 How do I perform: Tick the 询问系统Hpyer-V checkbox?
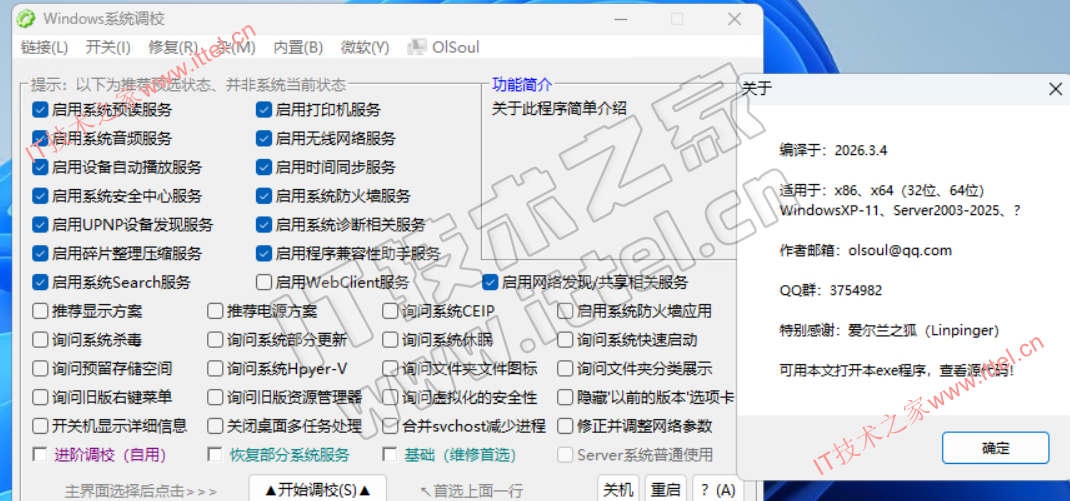tap(215, 369)
